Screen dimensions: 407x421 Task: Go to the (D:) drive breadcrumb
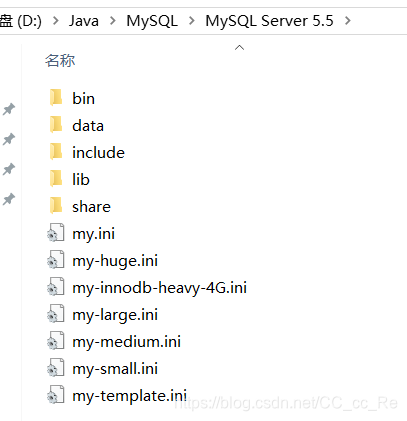[21, 21]
